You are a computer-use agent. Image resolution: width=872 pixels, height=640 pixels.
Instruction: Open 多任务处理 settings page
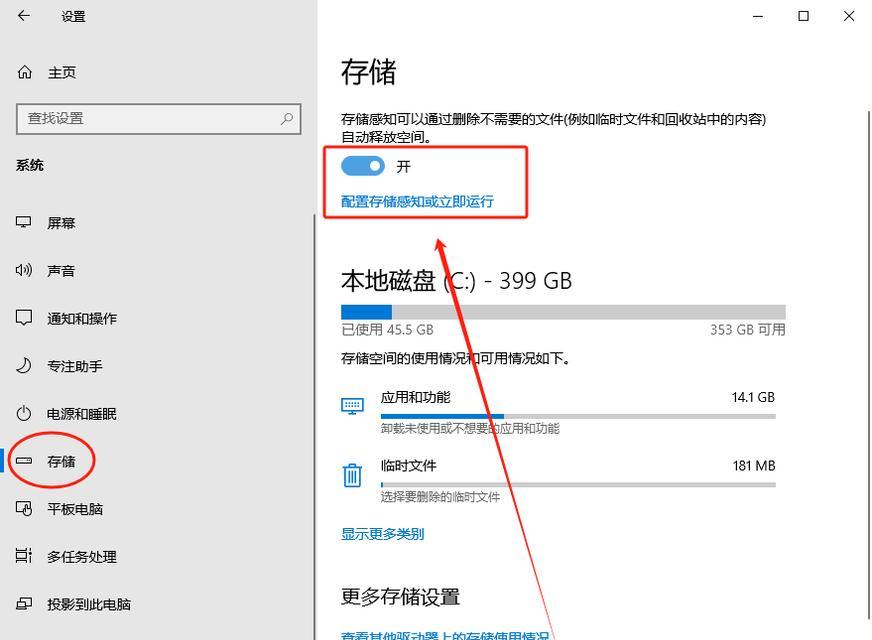[158, 556]
